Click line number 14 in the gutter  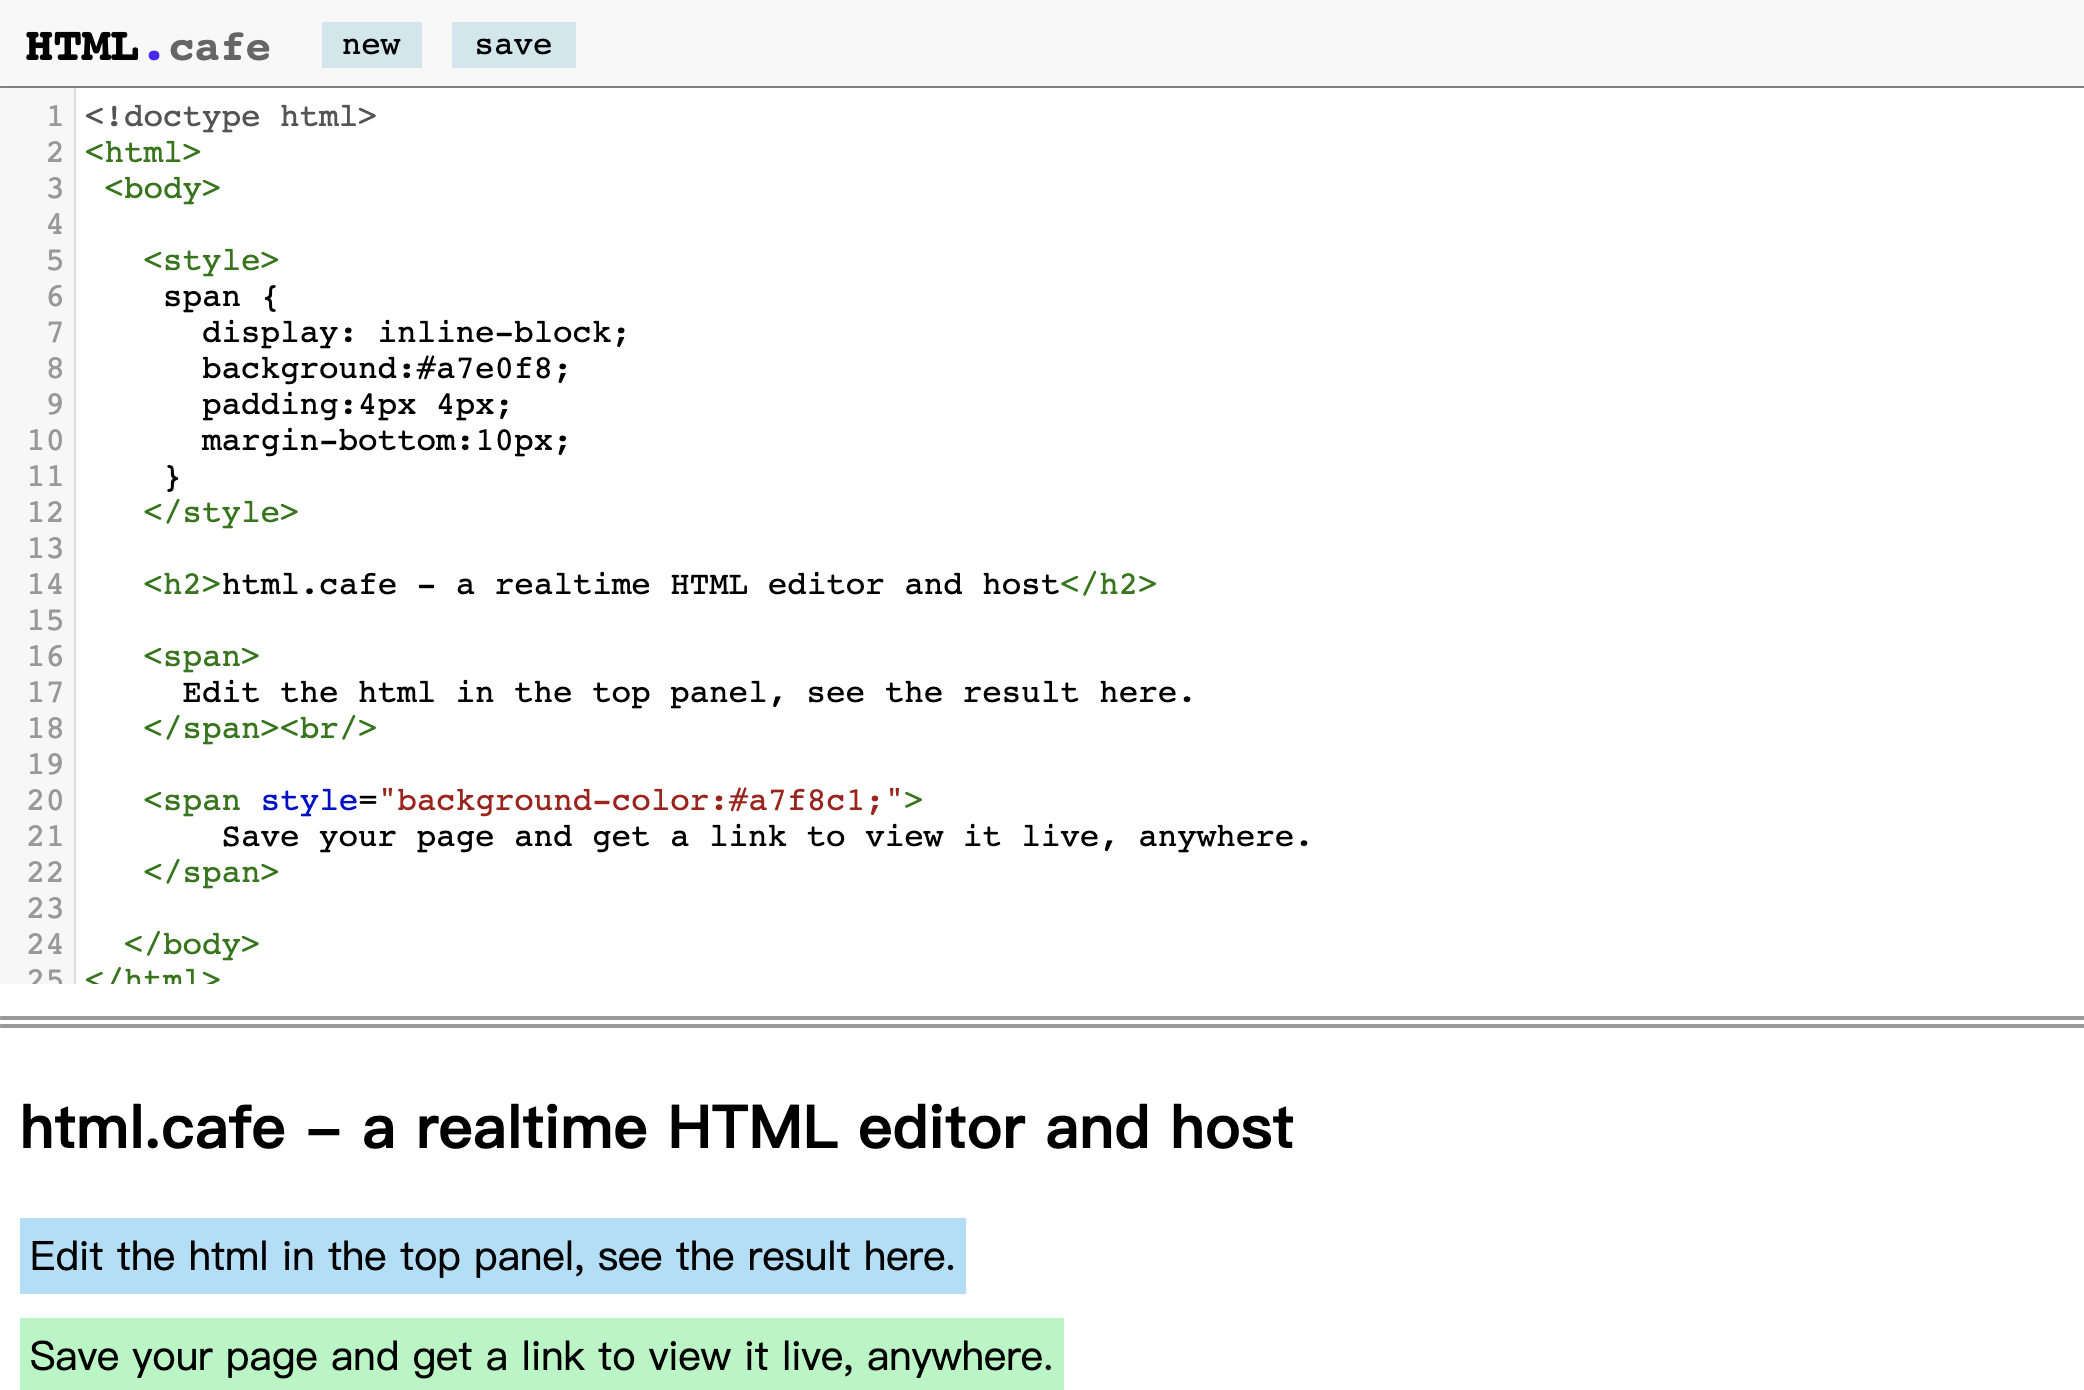click(46, 584)
